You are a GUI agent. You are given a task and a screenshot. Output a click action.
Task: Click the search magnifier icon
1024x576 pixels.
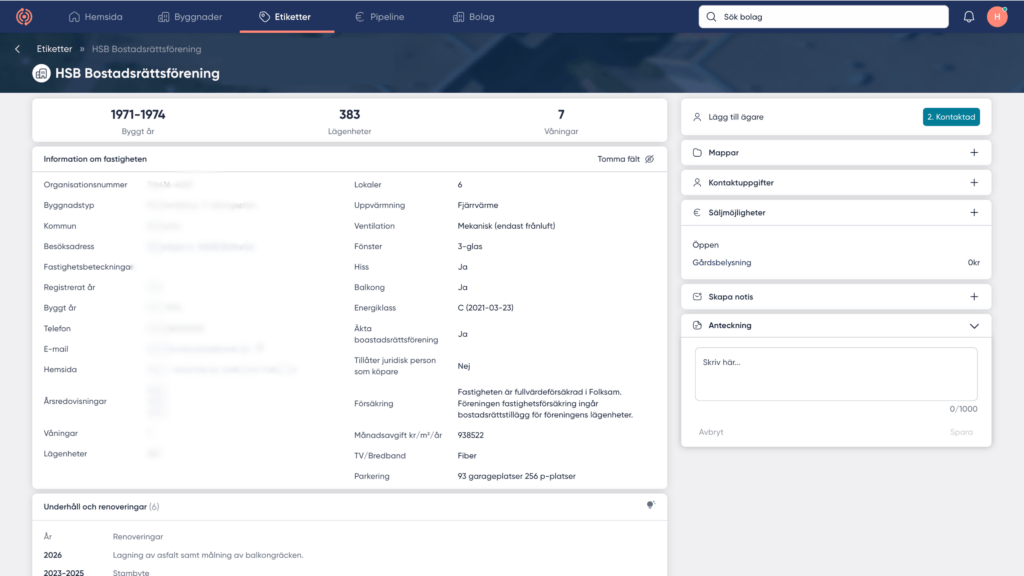(x=711, y=17)
